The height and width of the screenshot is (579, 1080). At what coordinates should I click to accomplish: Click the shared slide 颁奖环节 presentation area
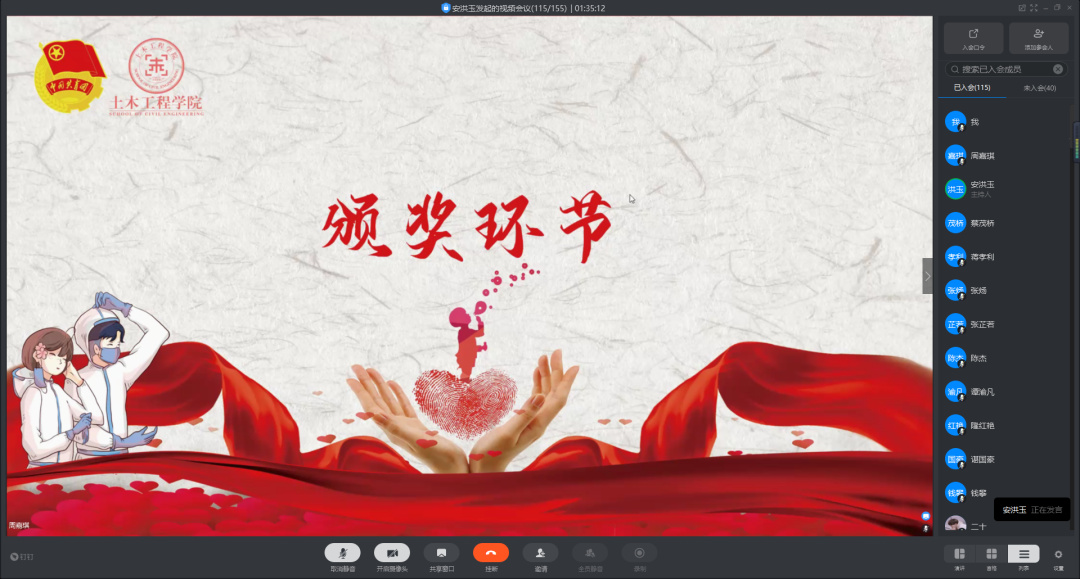click(x=470, y=276)
